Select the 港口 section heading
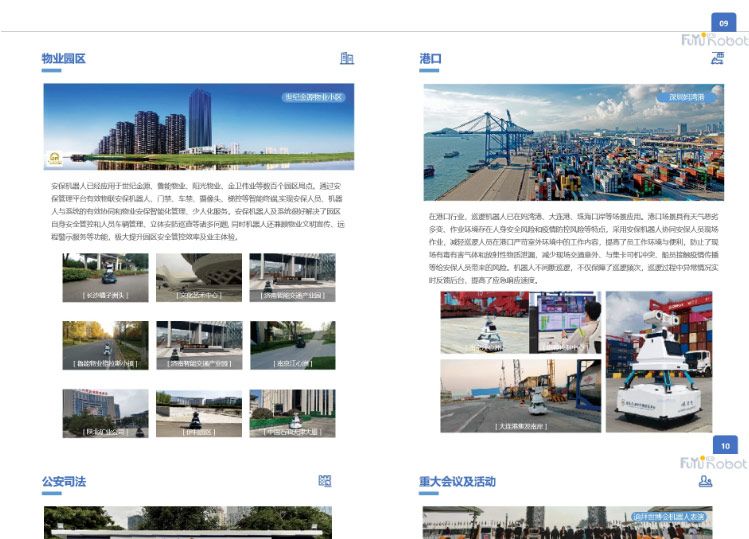Screen dimensions: 749x539 [x=430, y=59]
